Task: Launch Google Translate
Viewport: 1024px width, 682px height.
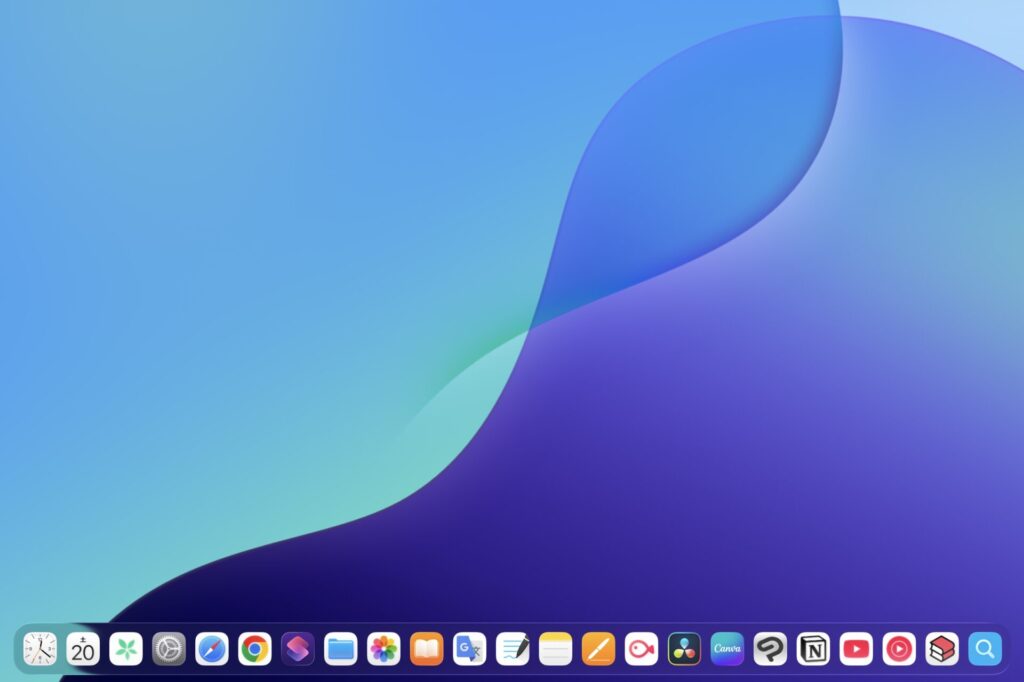Action: [x=470, y=649]
